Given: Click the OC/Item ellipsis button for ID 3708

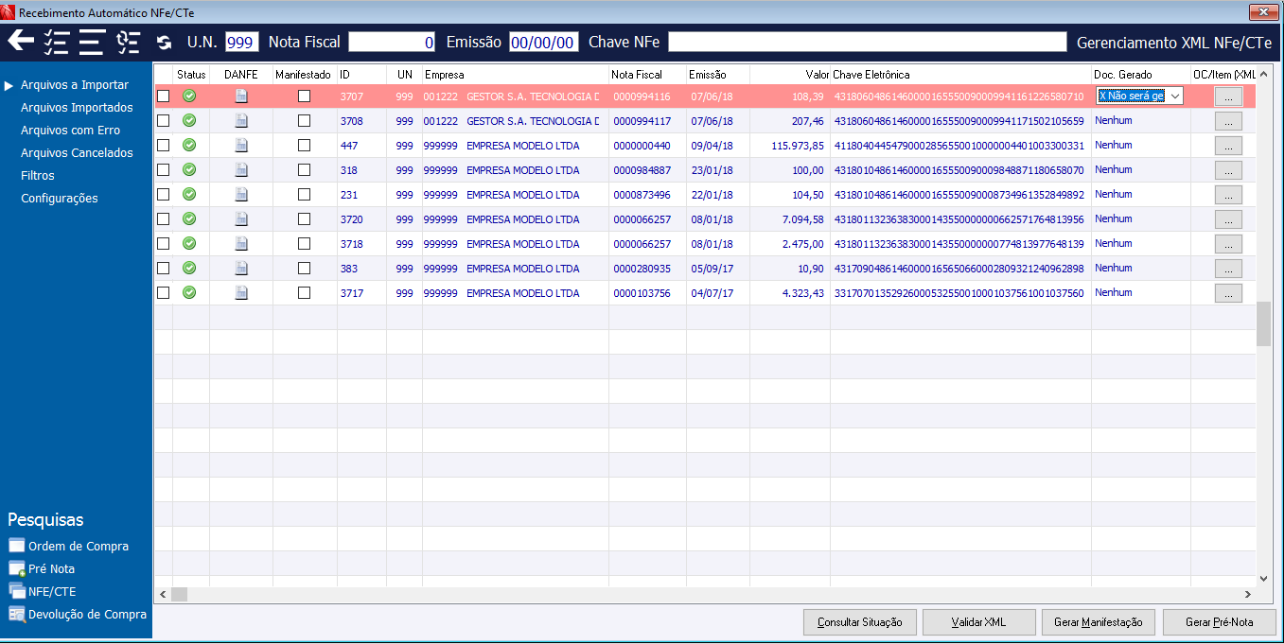Looking at the screenshot, I should click(x=1228, y=121).
